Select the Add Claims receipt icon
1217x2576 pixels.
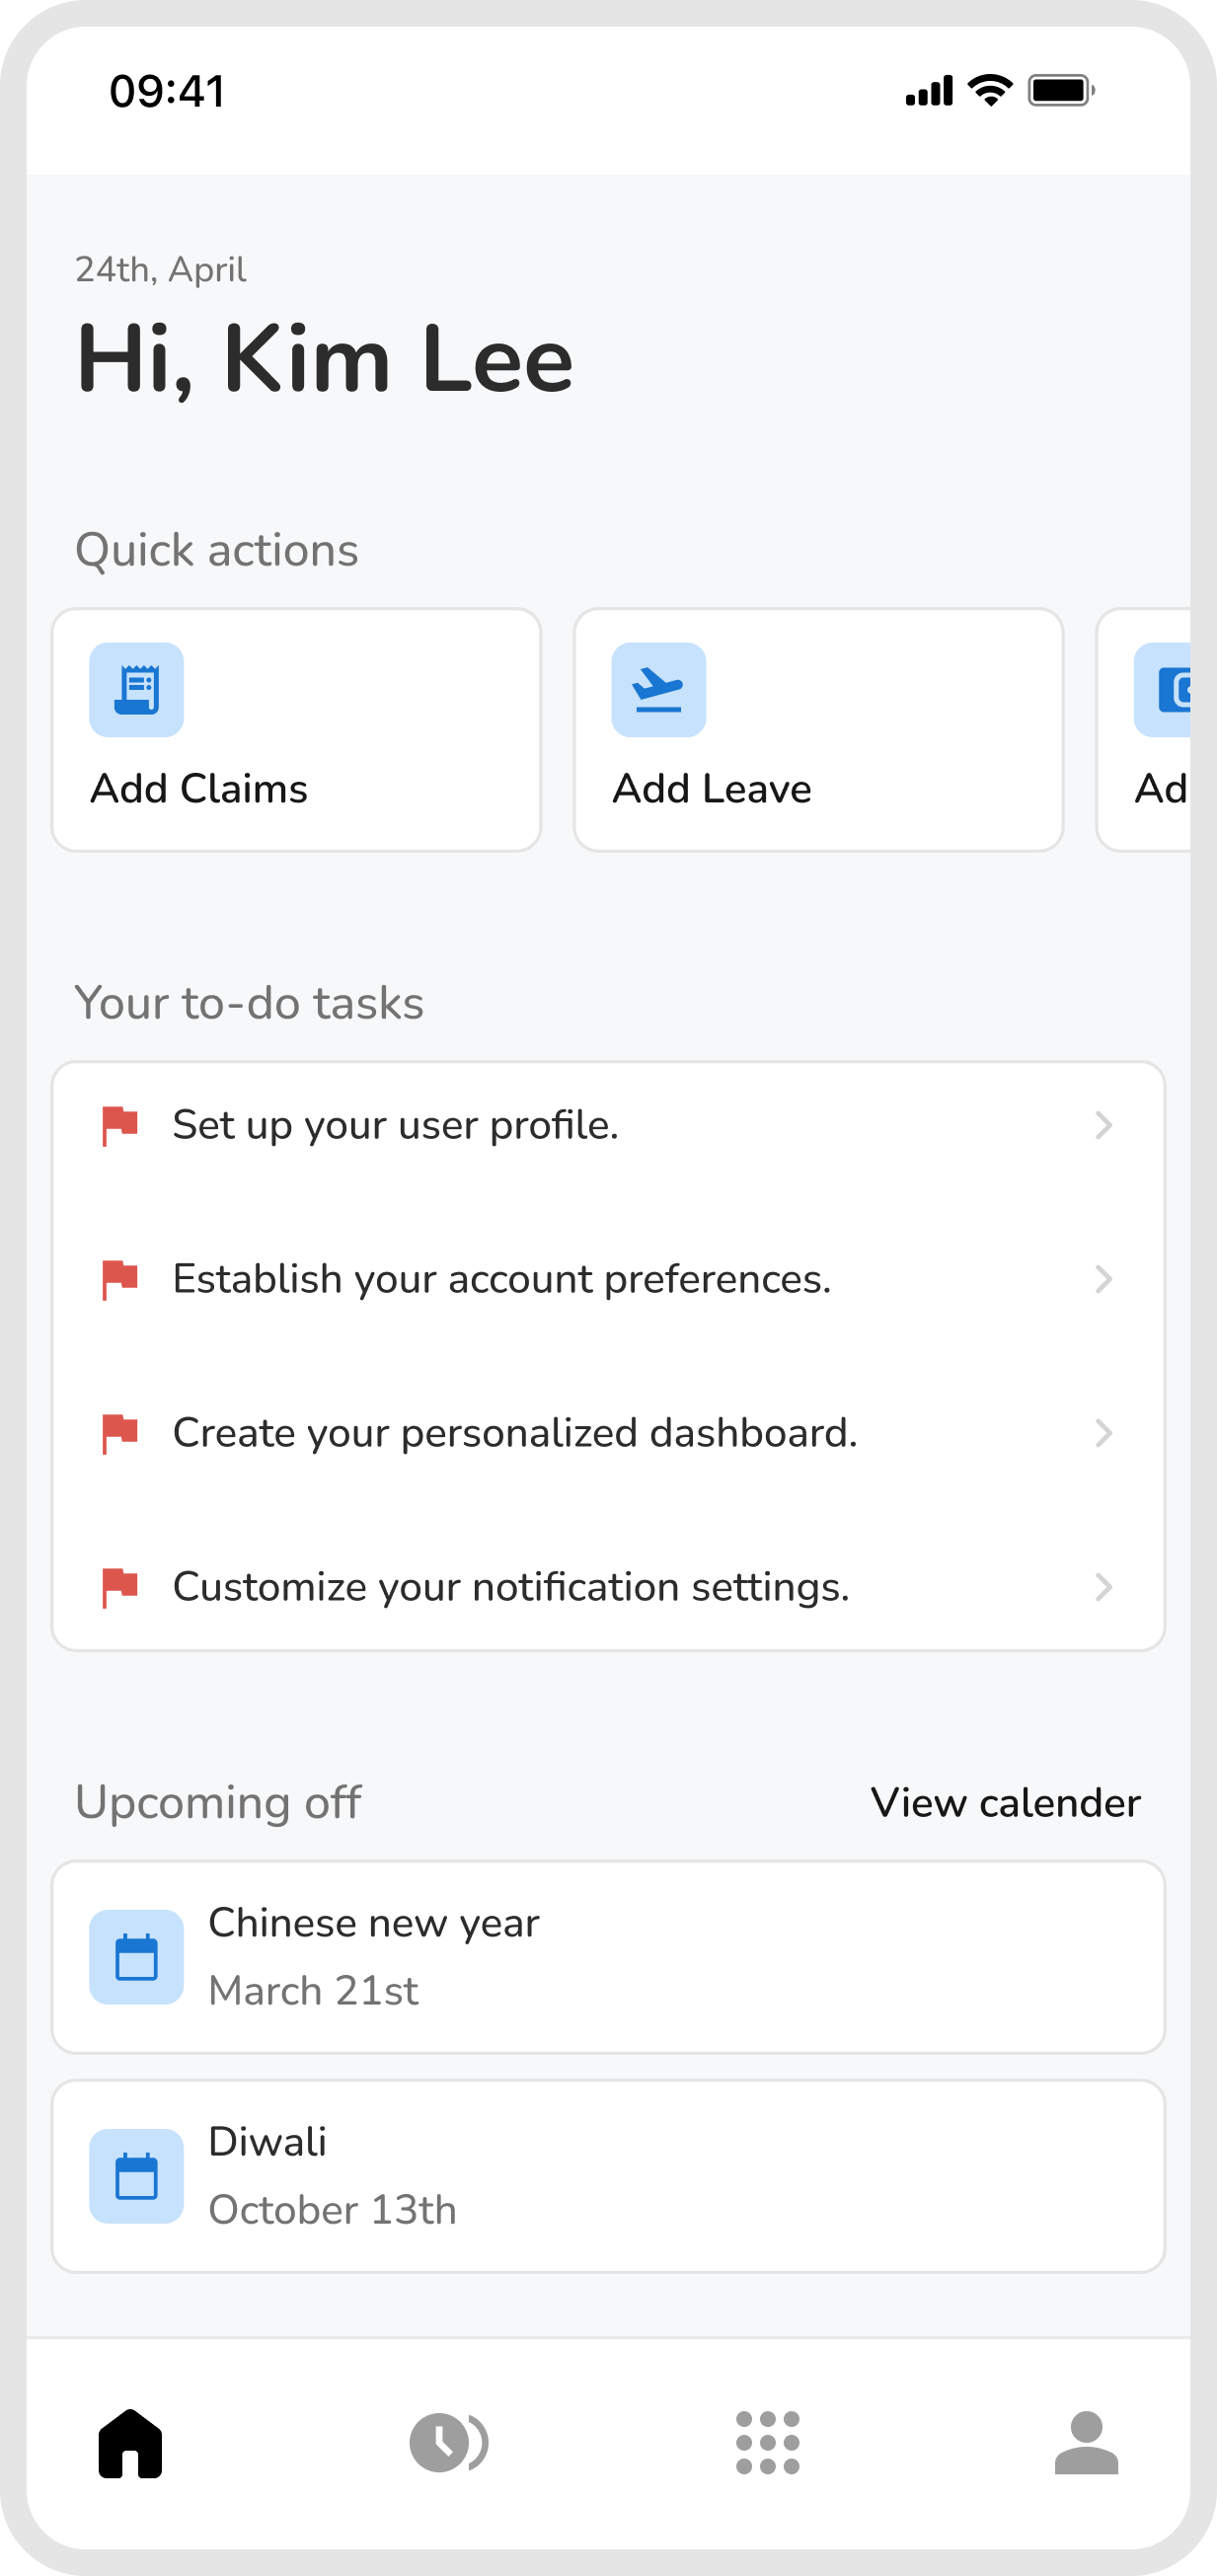(x=136, y=688)
